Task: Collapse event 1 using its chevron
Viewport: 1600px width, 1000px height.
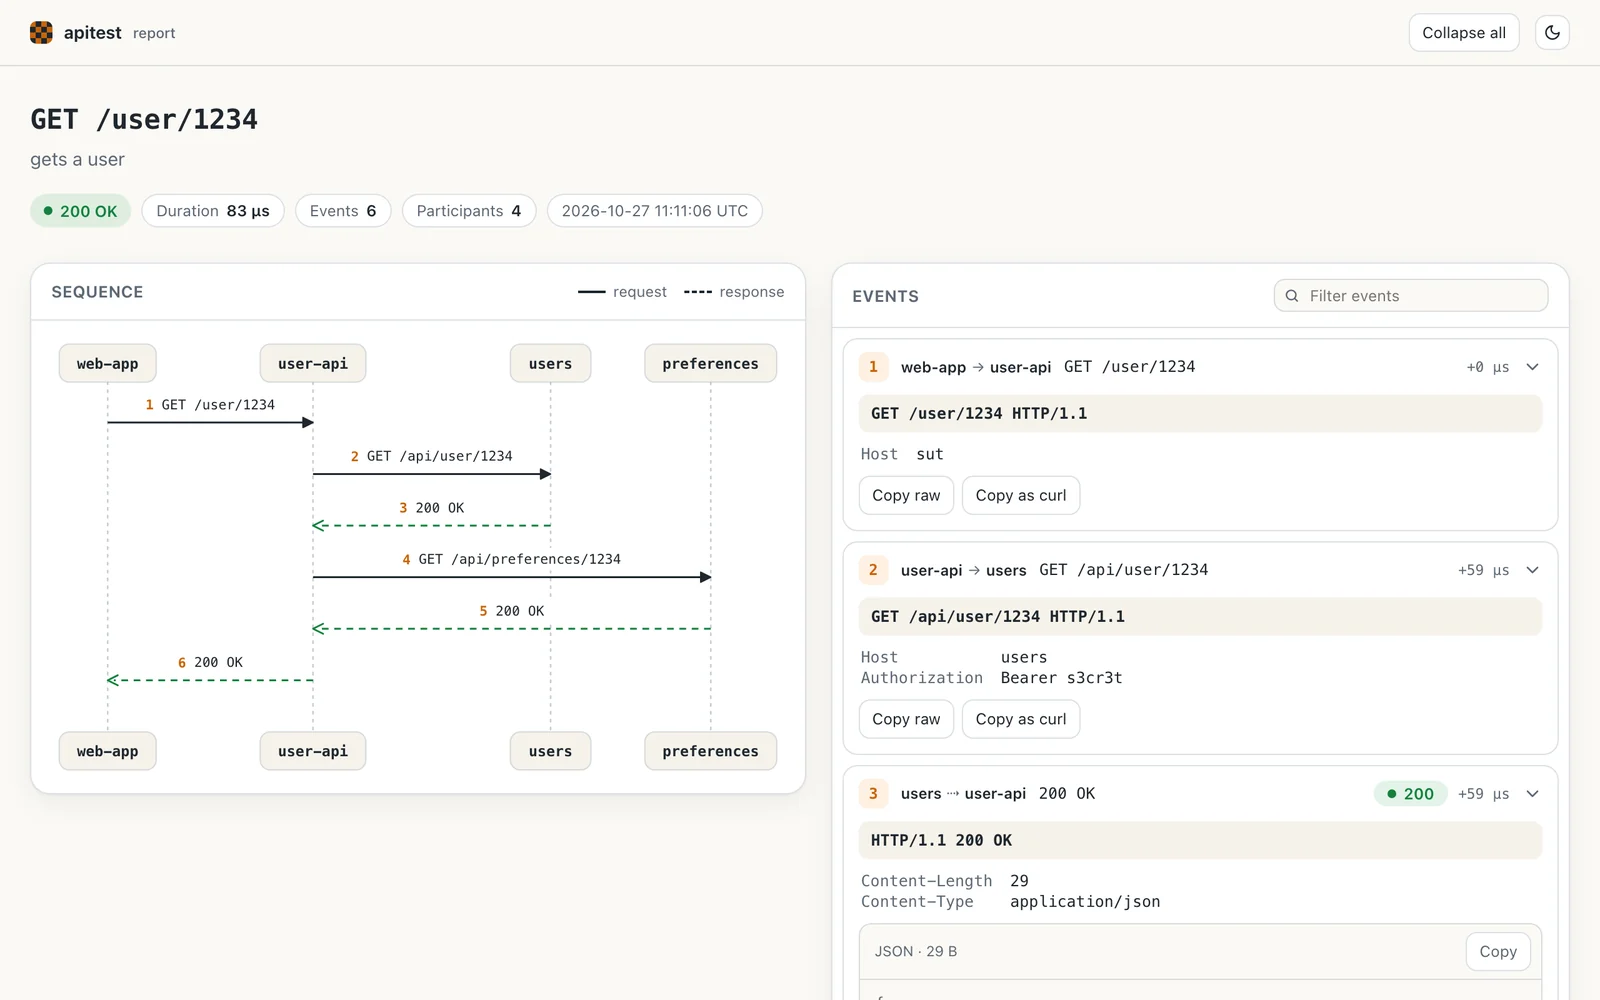Action: click(1532, 367)
